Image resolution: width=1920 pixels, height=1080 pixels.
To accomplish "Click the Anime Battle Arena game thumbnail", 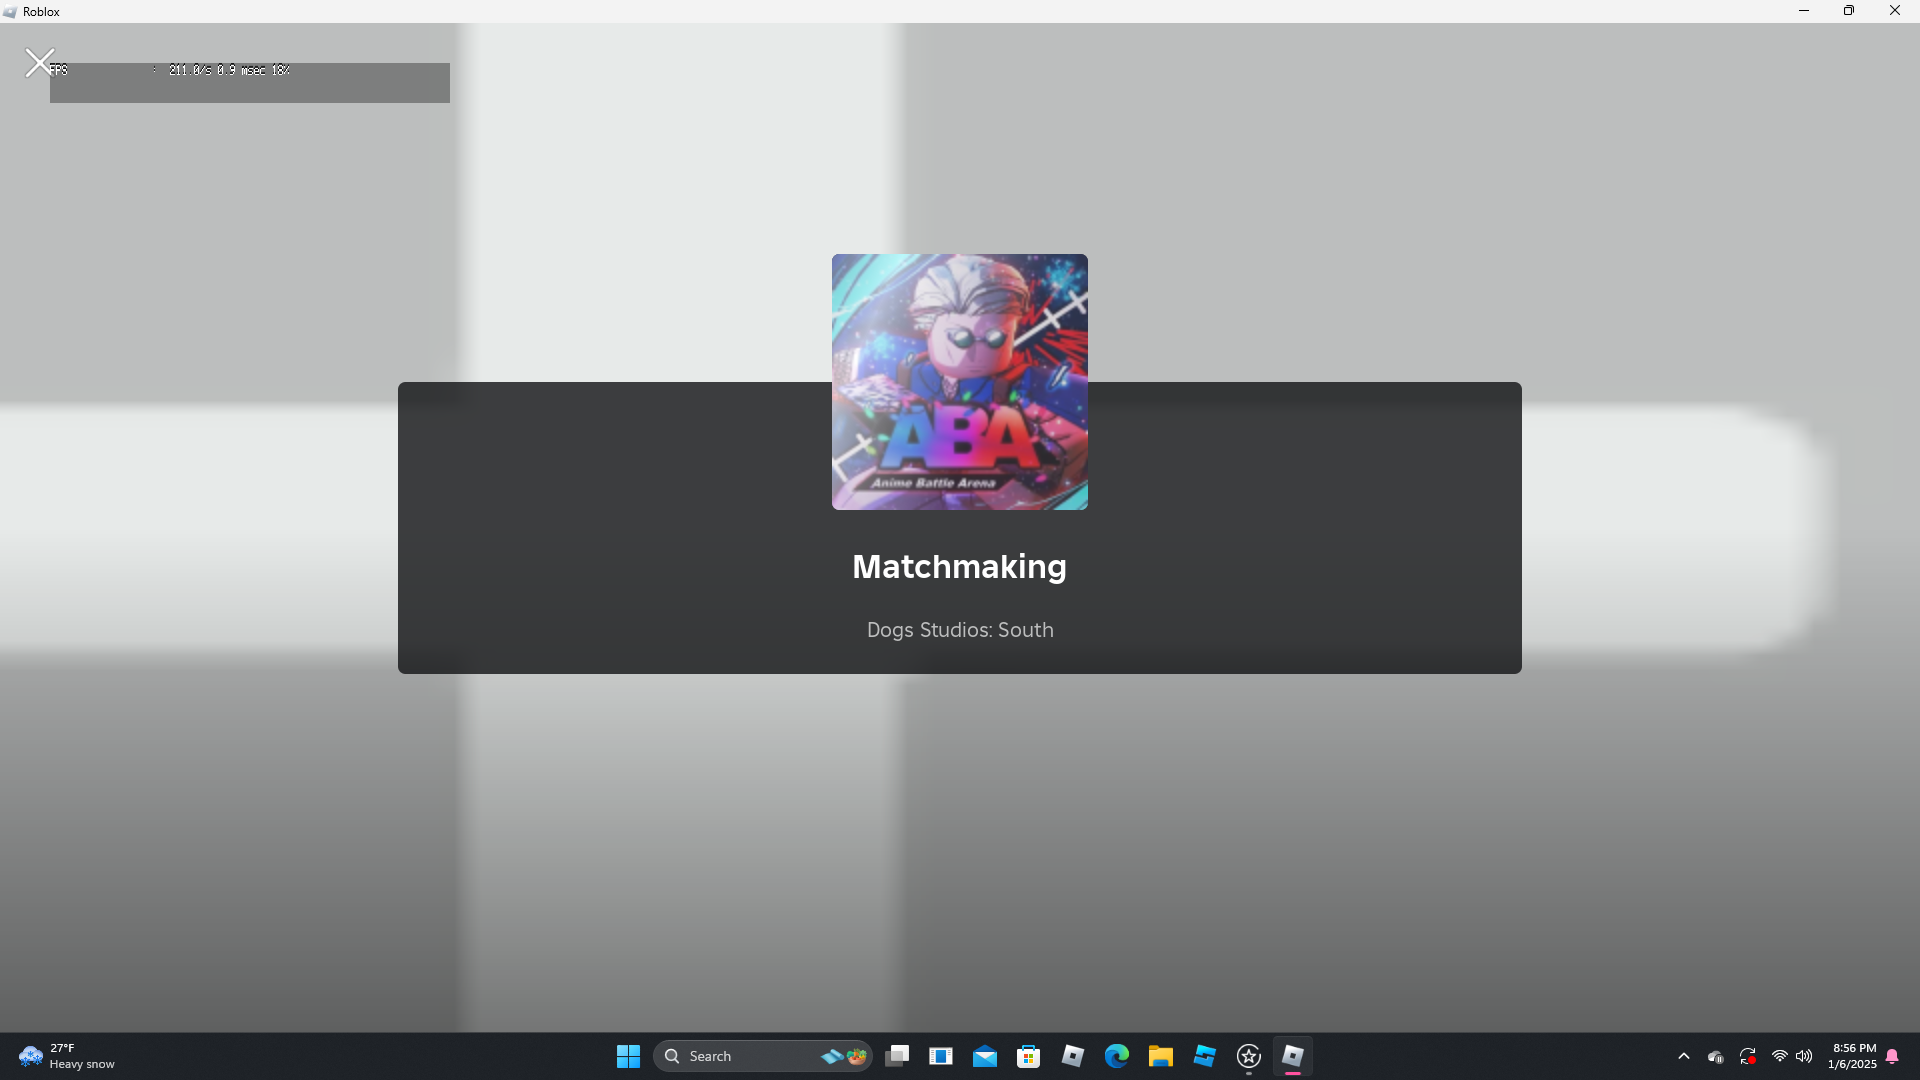I will pyautogui.click(x=959, y=381).
